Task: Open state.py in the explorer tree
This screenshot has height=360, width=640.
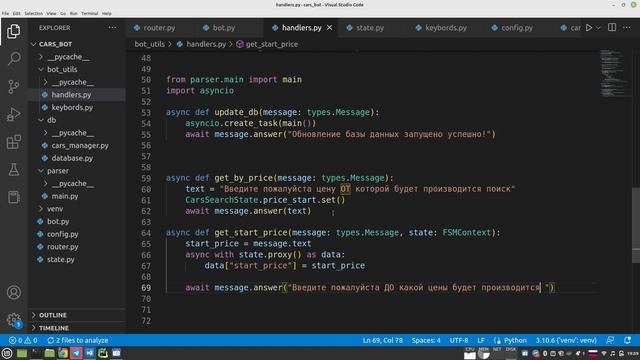Action: pyautogui.click(x=60, y=259)
